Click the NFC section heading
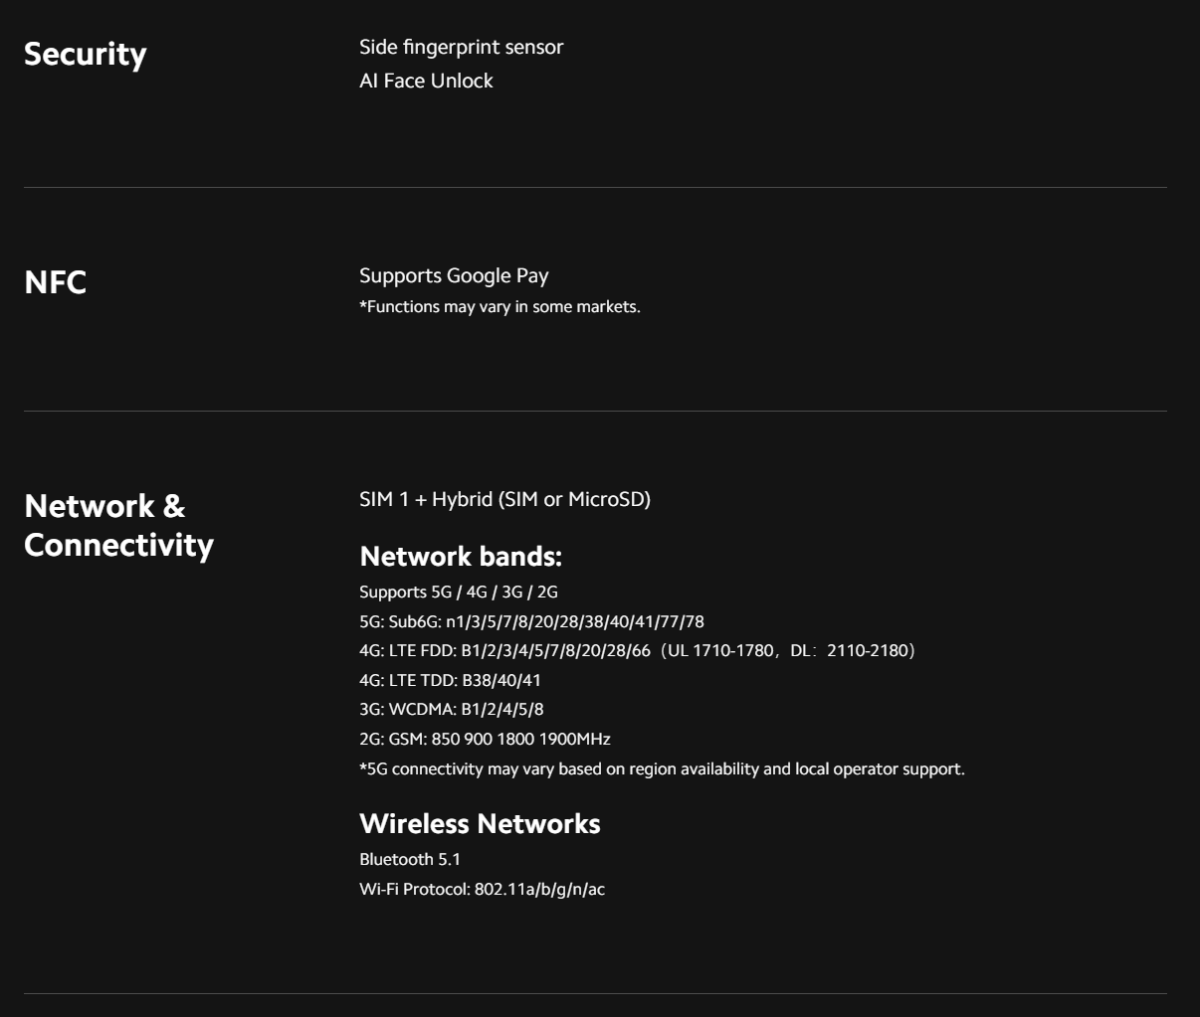1200x1017 pixels. coord(55,282)
